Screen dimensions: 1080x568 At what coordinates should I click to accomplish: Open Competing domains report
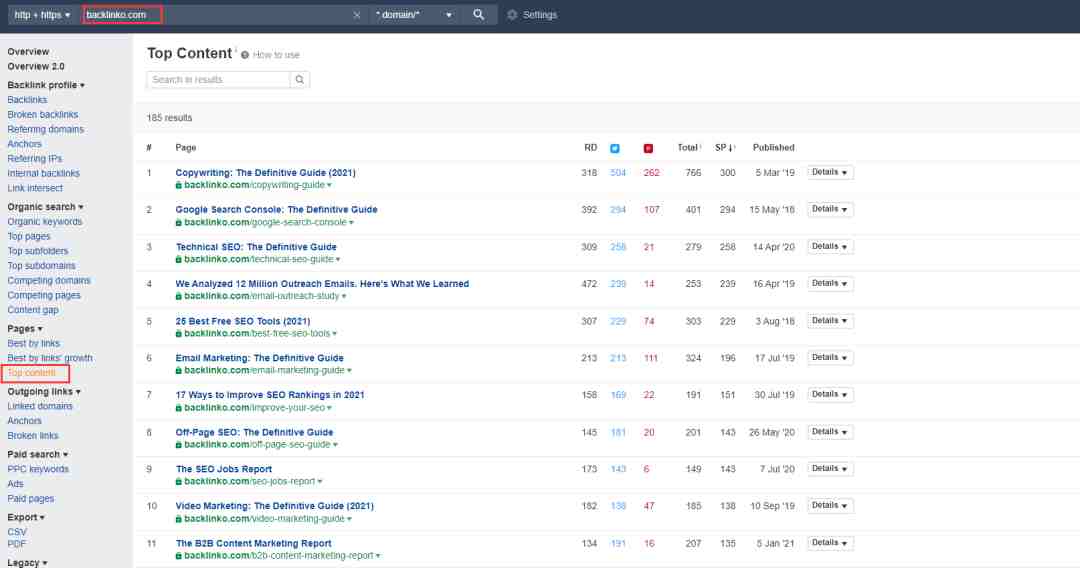49,280
